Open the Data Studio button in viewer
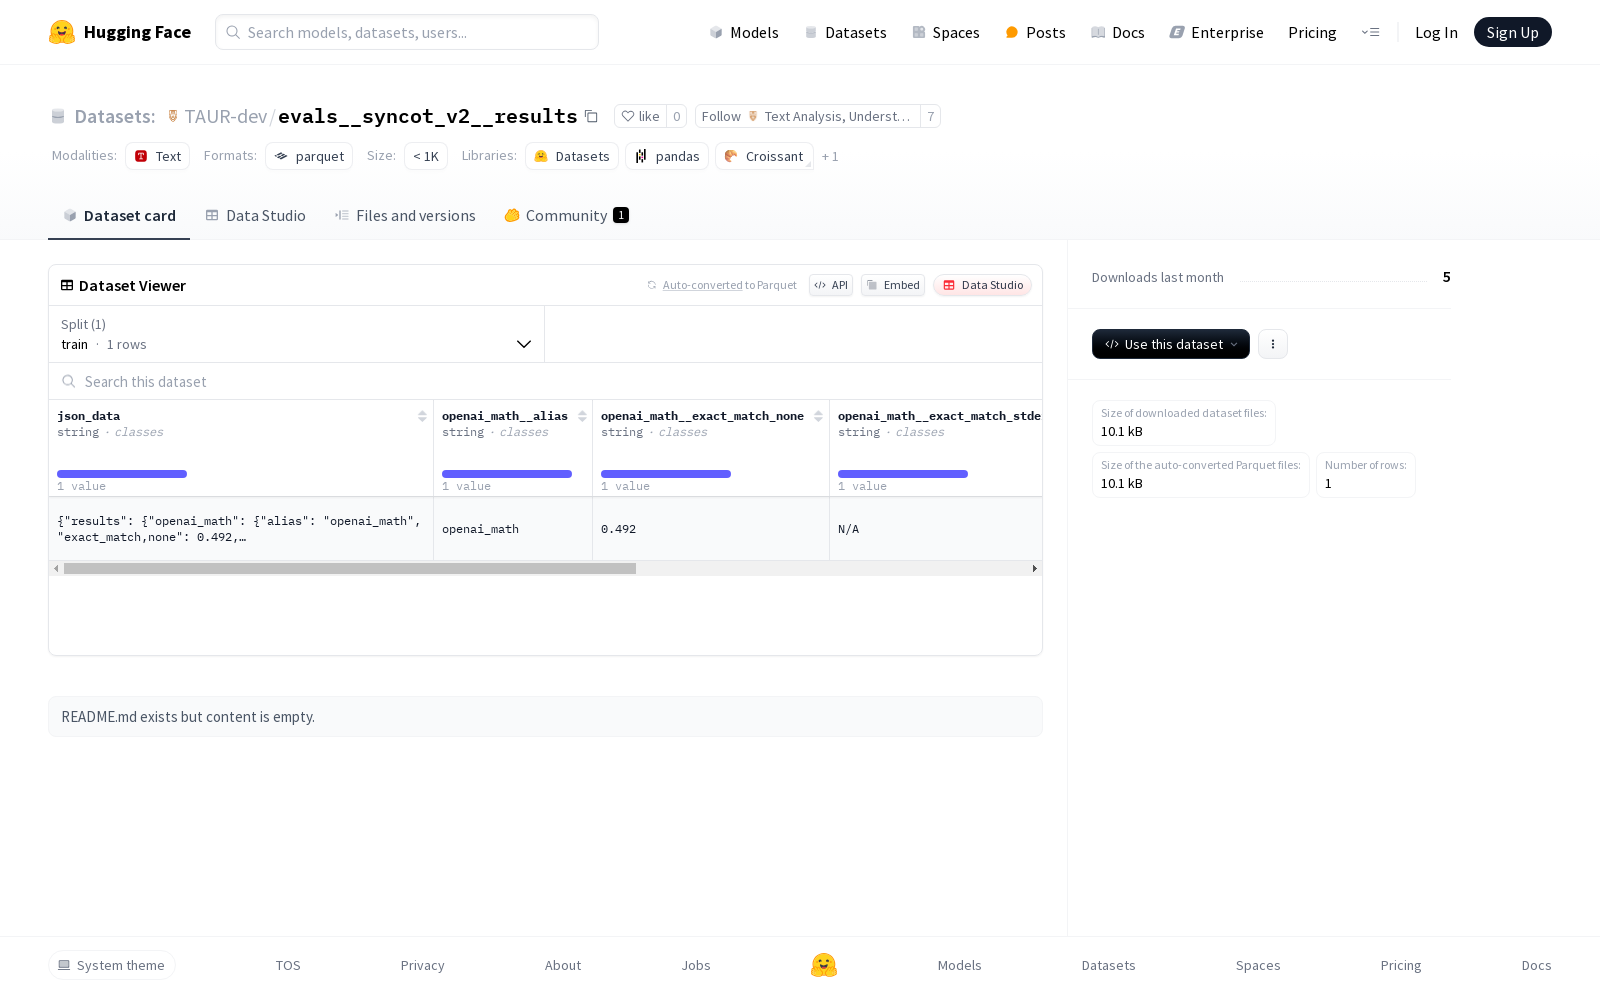1600x1000 pixels. tap(983, 285)
